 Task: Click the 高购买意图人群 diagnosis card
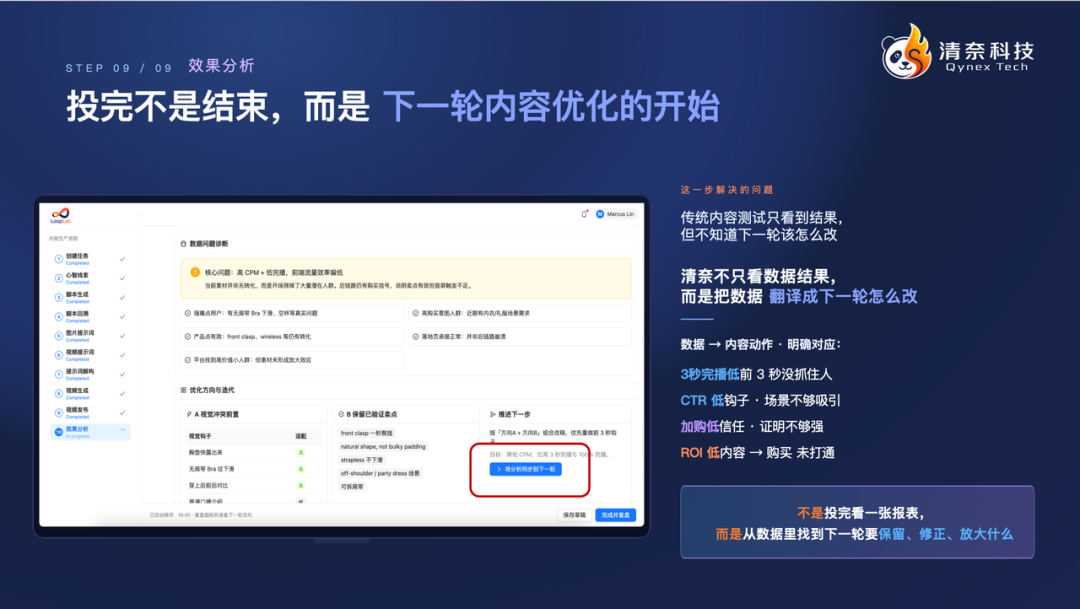(520, 313)
